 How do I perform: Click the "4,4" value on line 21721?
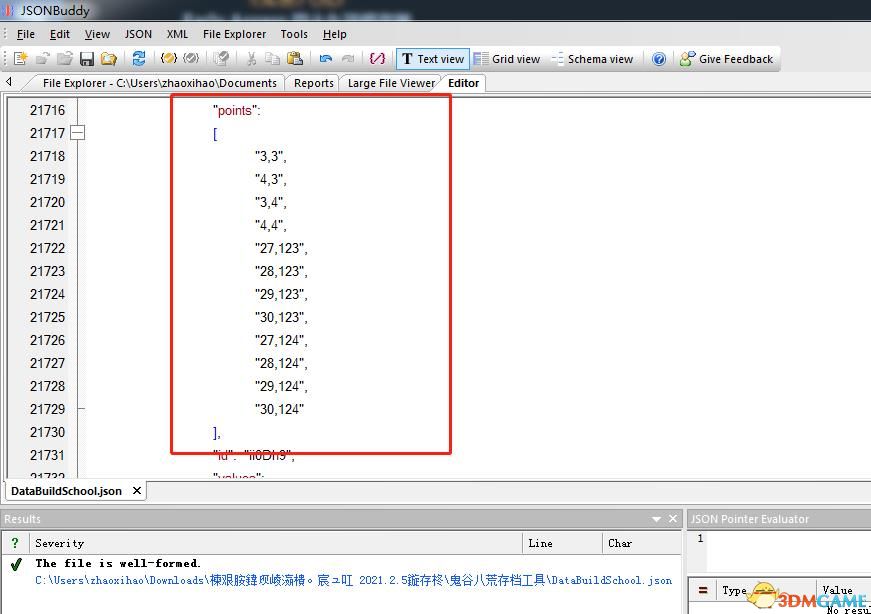point(271,225)
